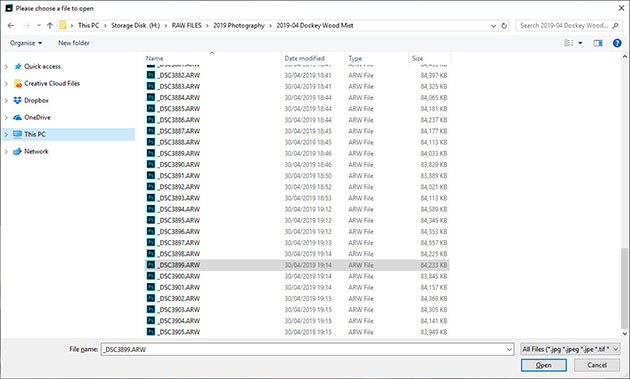
Task: Create a New folder
Action: coord(74,43)
